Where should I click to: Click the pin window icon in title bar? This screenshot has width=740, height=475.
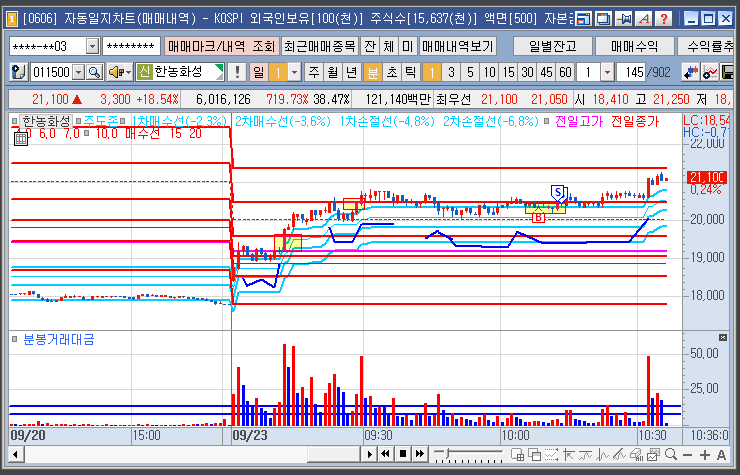tap(624, 19)
